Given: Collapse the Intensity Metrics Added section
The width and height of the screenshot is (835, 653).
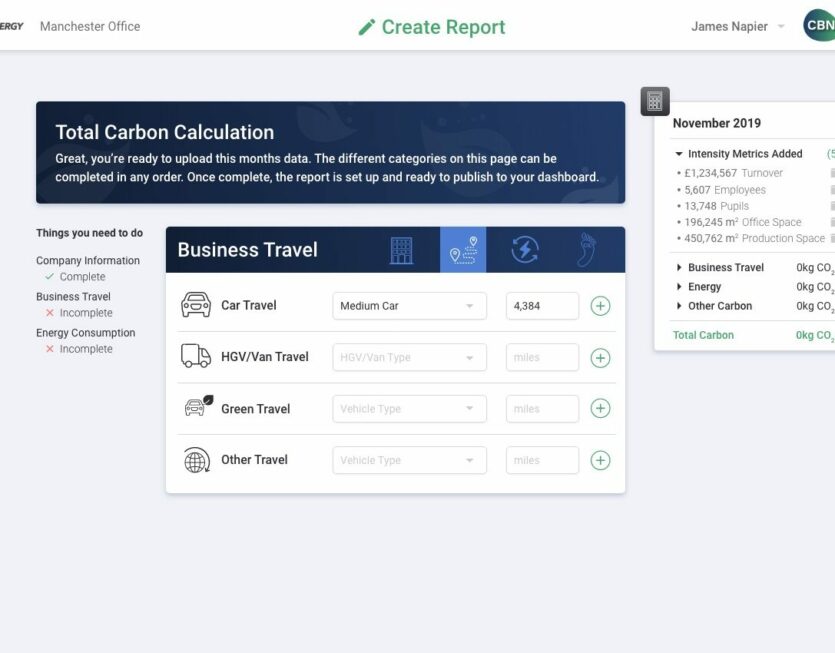Looking at the screenshot, I should (x=680, y=154).
